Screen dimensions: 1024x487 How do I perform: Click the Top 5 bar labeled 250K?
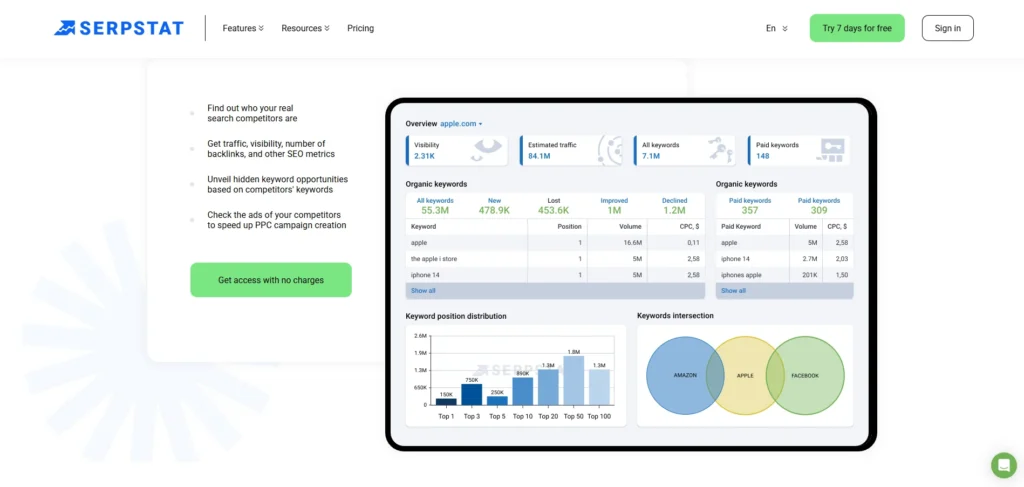tap(497, 401)
